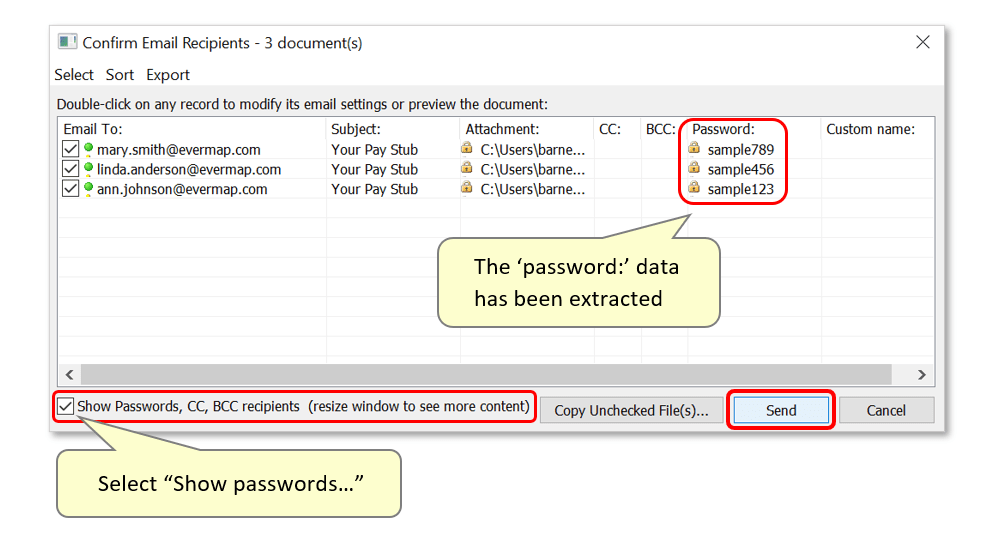Click Your Pay Stub subject in mary.smith row
Viewport: 998px width, 535px height.
374,149
